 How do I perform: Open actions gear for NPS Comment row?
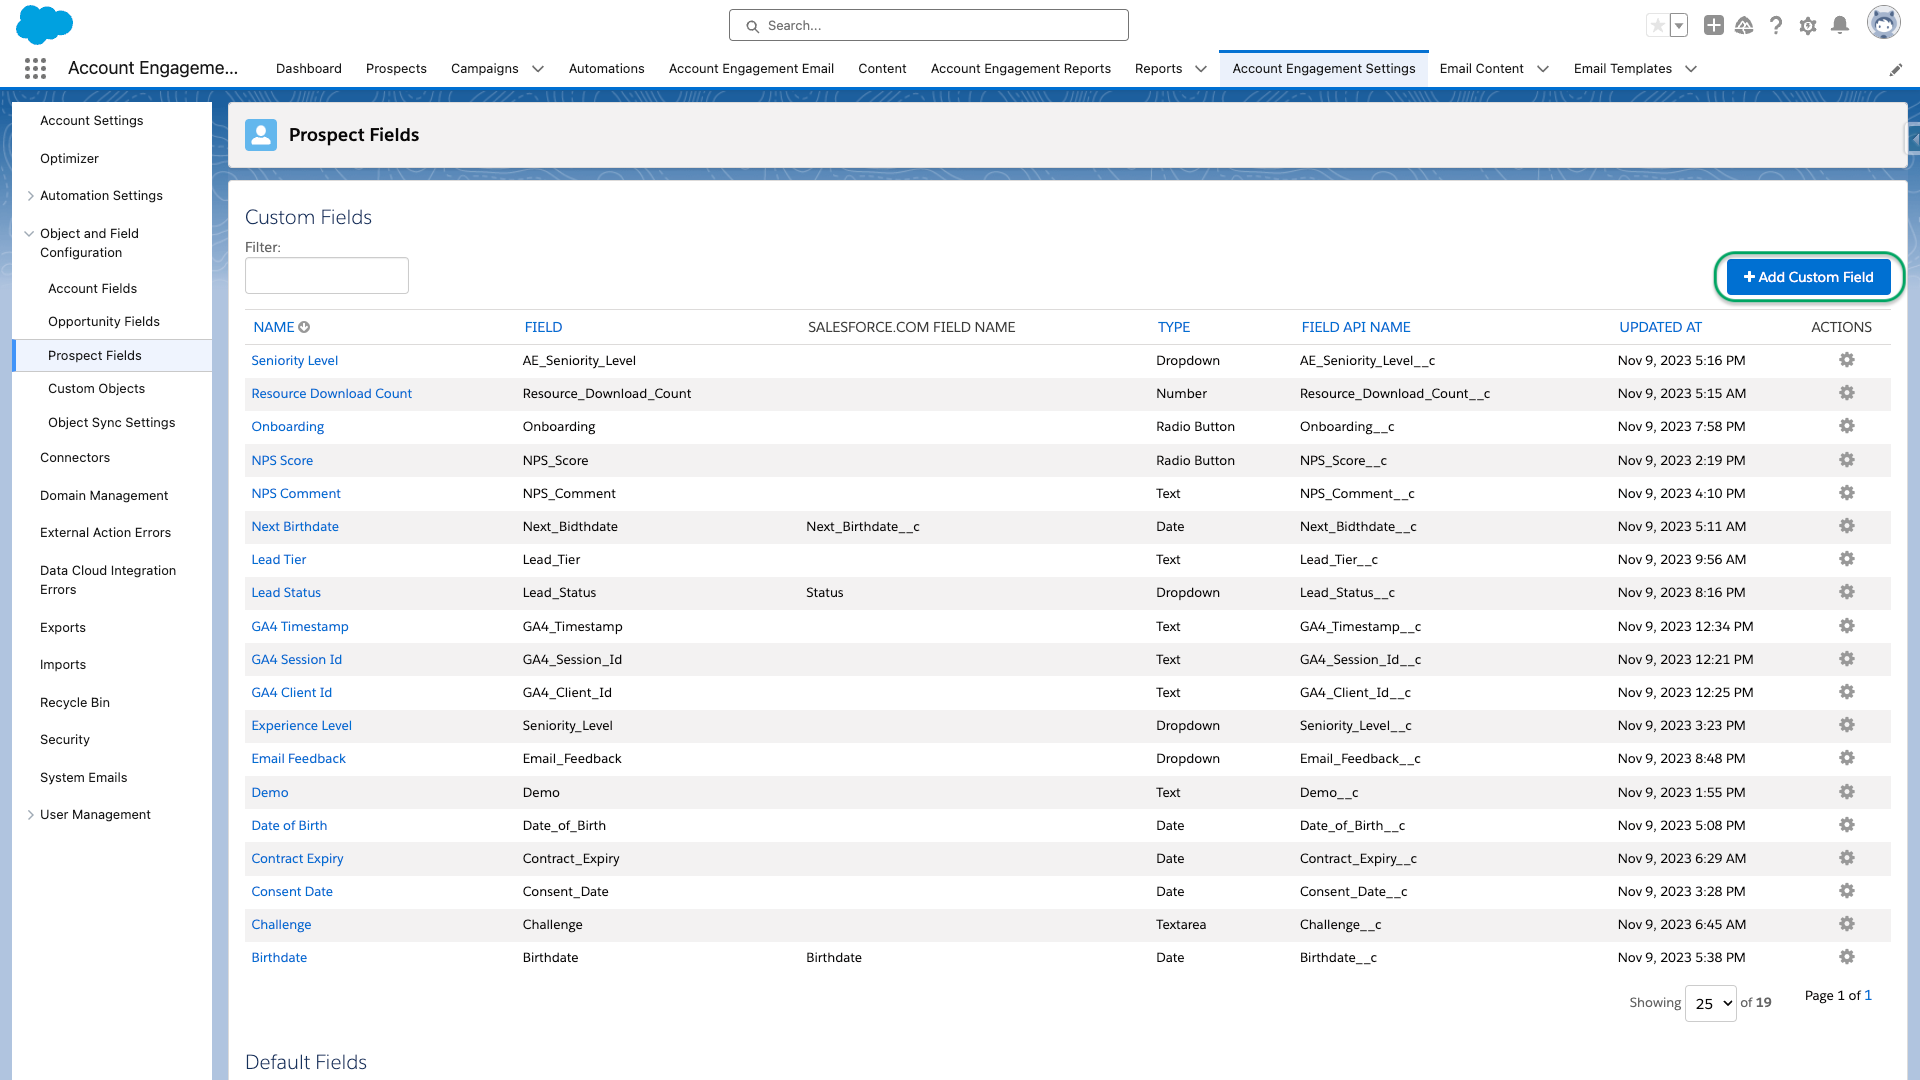(1847, 493)
